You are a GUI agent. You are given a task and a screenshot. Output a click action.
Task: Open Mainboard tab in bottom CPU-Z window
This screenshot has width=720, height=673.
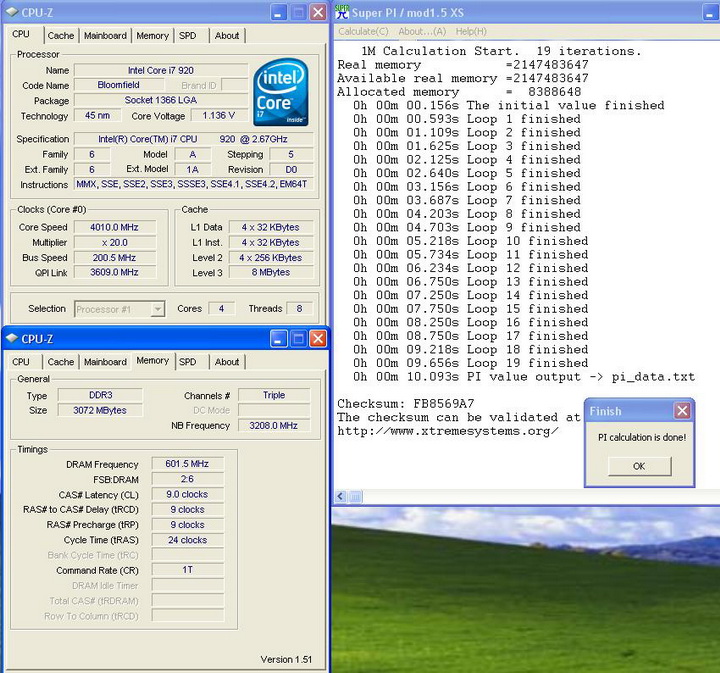point(105,362)
